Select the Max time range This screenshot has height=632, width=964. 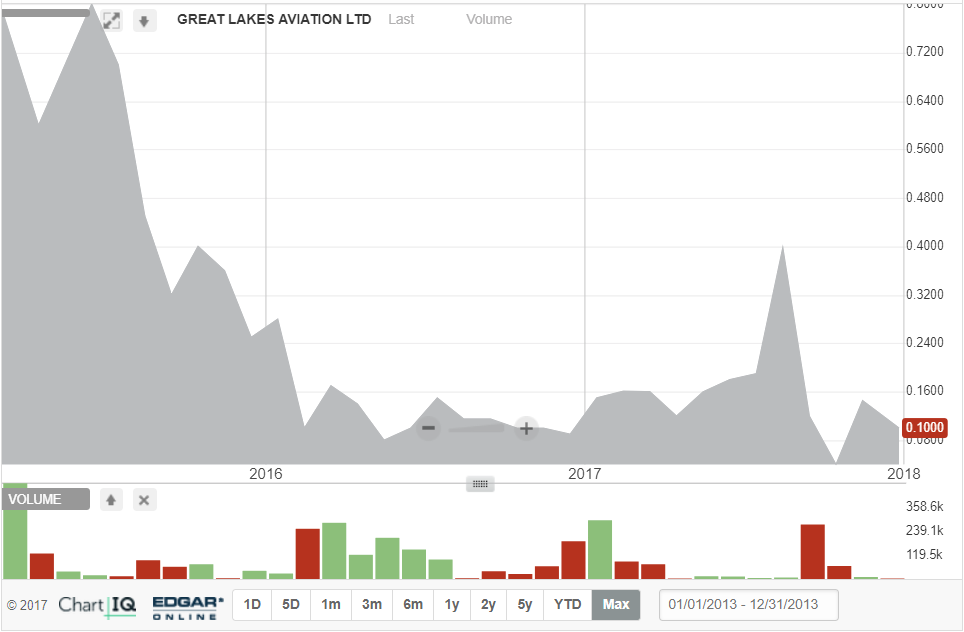point(616,605)
